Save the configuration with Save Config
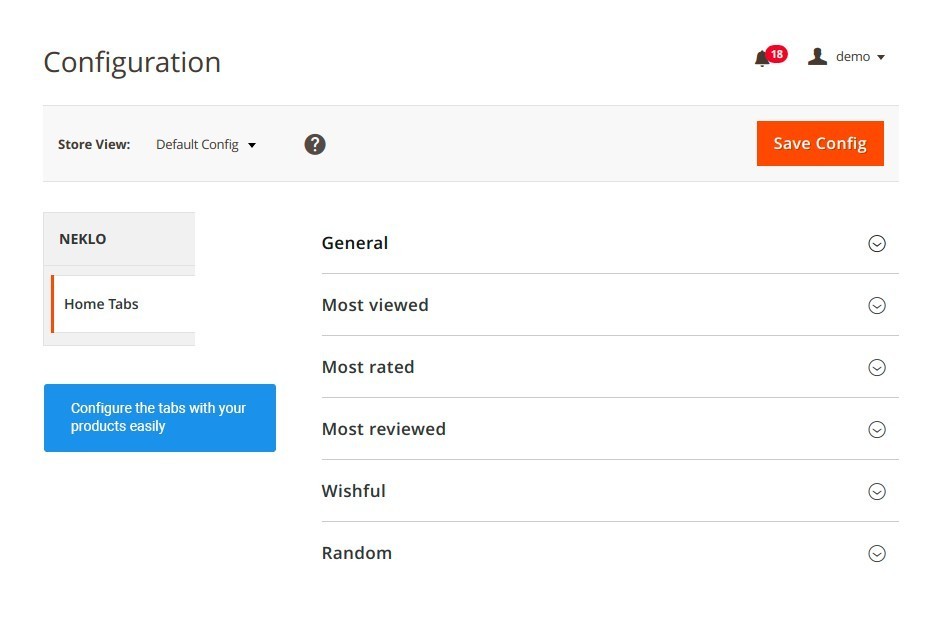 click(820, 143)
